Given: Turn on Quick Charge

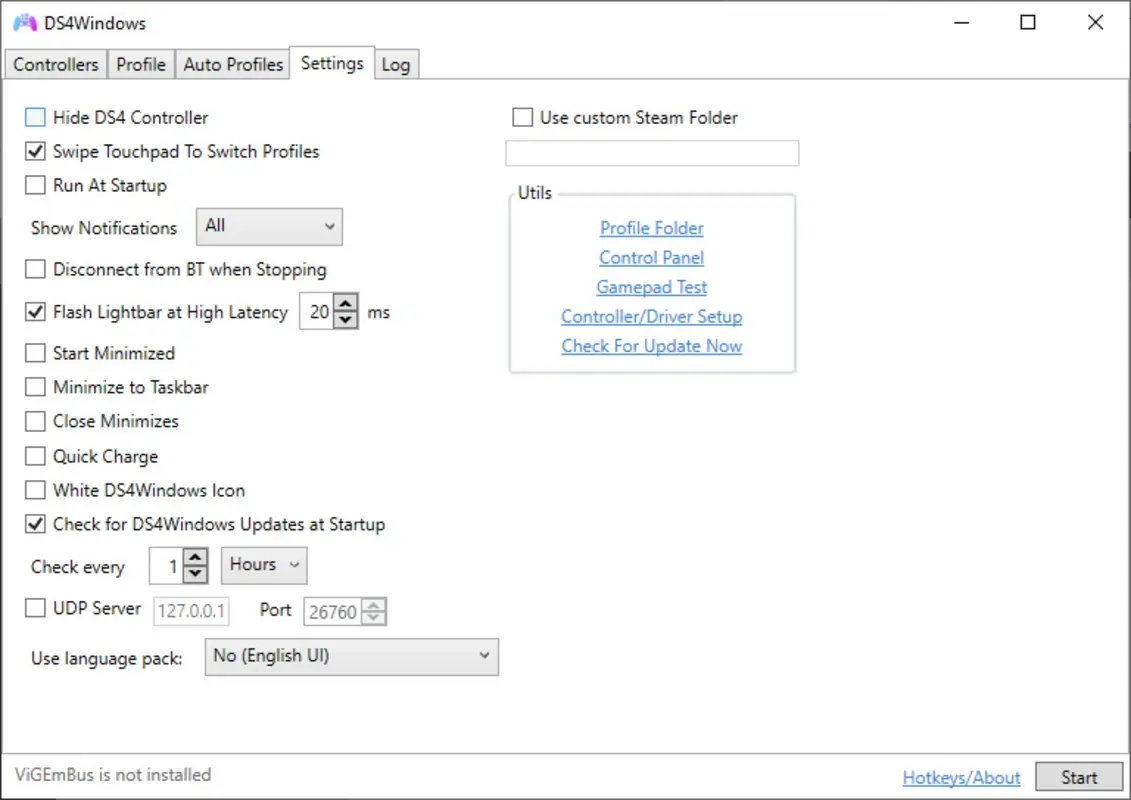Looking at the screenshot, I should point(35,456).
